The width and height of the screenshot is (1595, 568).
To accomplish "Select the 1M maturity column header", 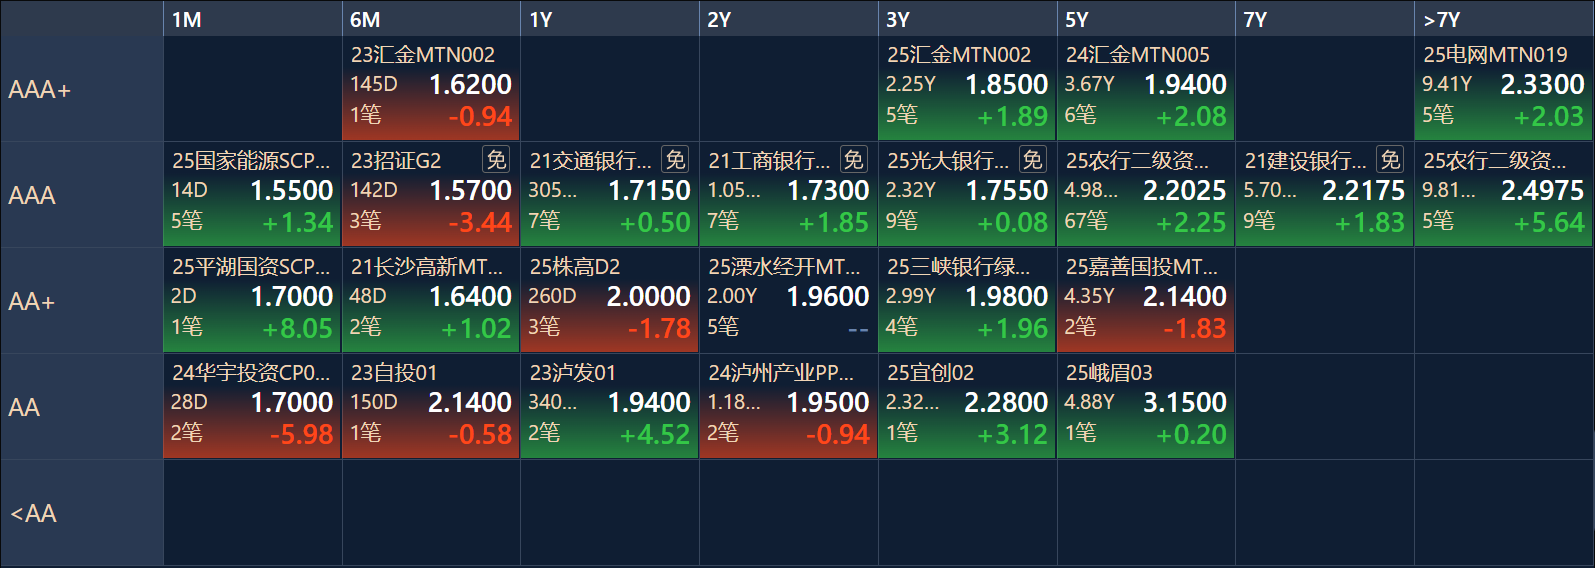I will click(252, 19).
